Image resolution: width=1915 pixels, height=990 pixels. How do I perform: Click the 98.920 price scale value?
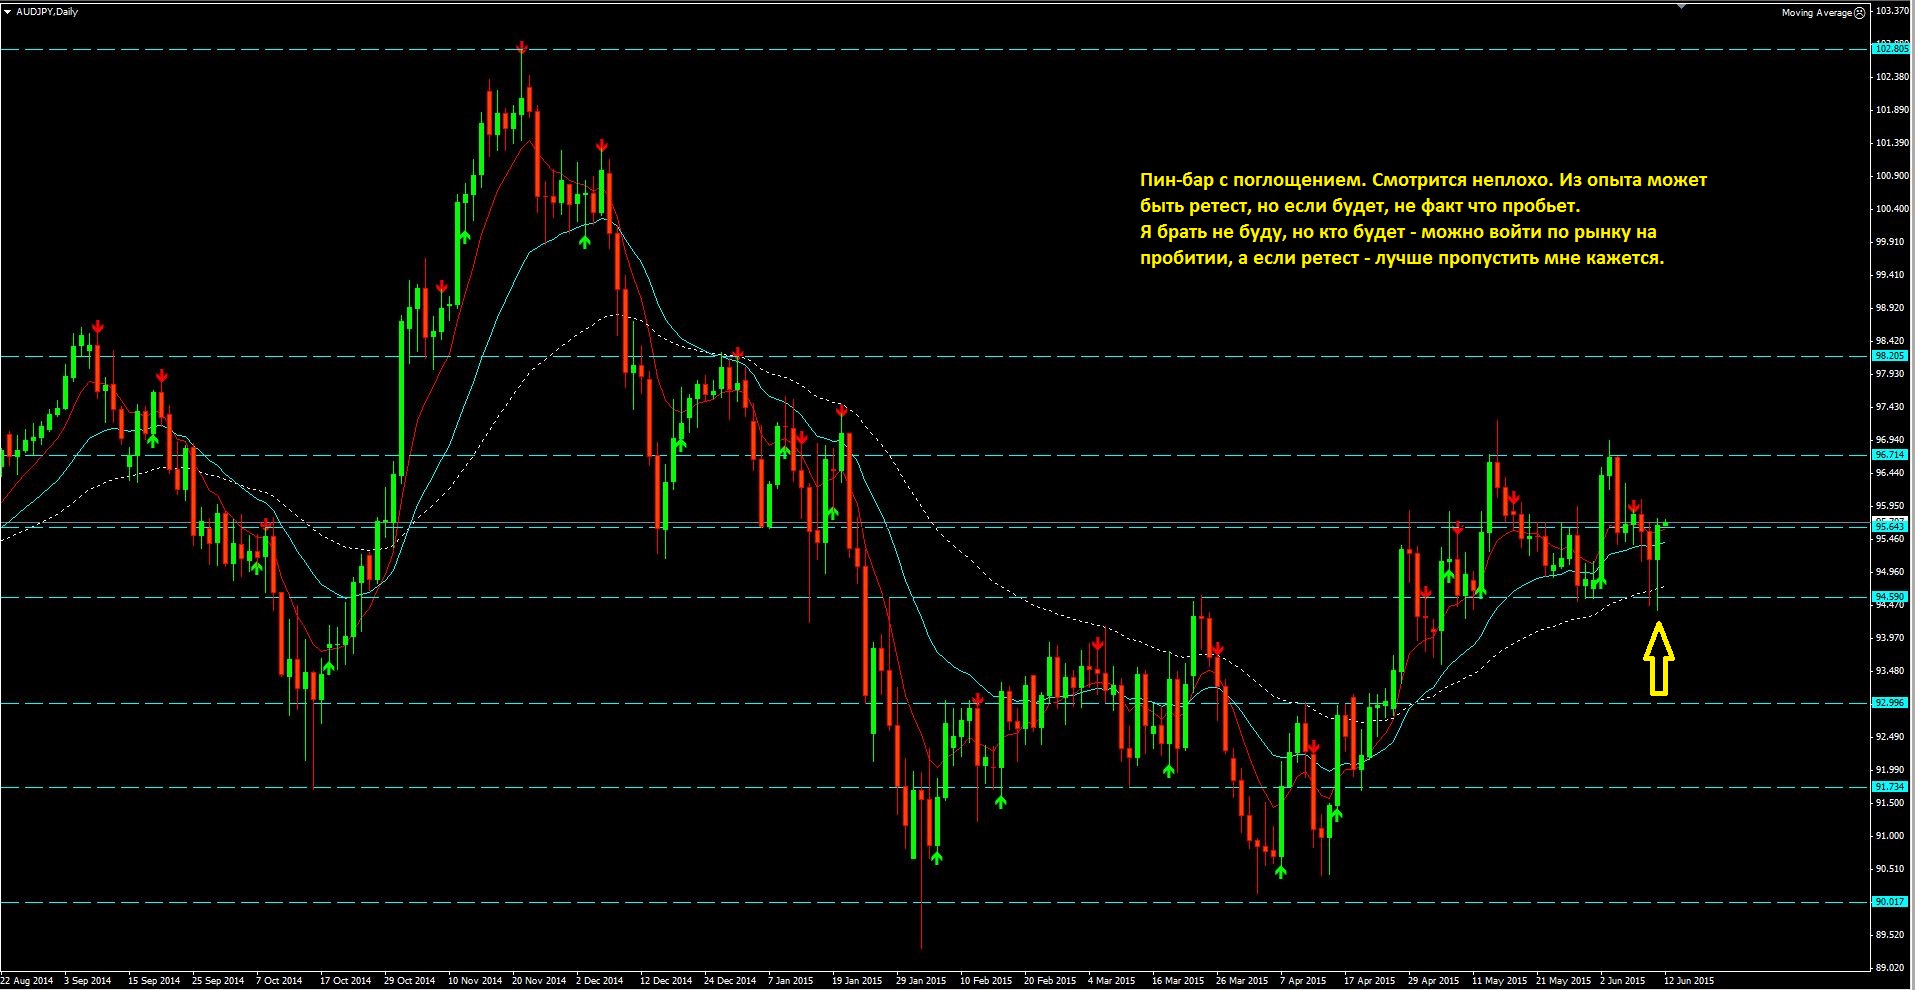[1892, 308]
